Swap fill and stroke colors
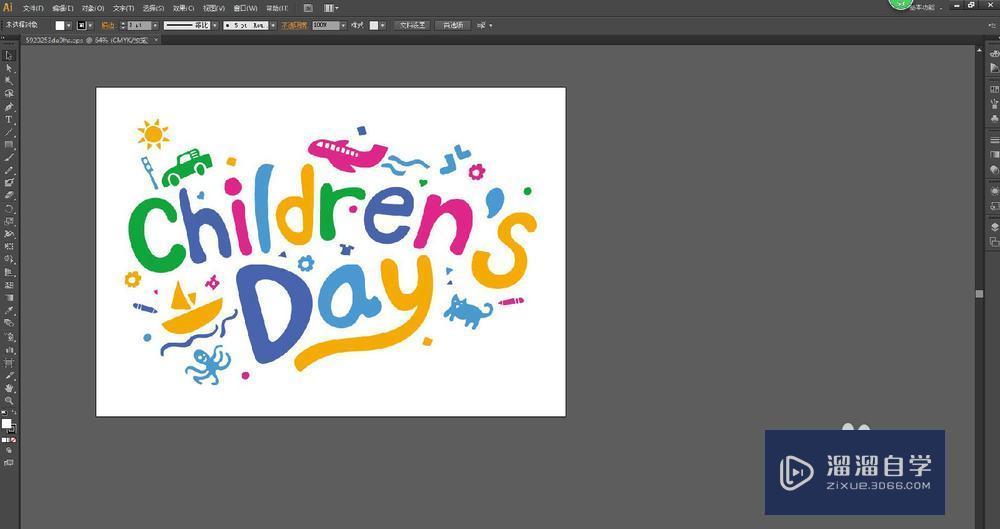This screenshot has width=1000, height=529. [x=13, y=414]
